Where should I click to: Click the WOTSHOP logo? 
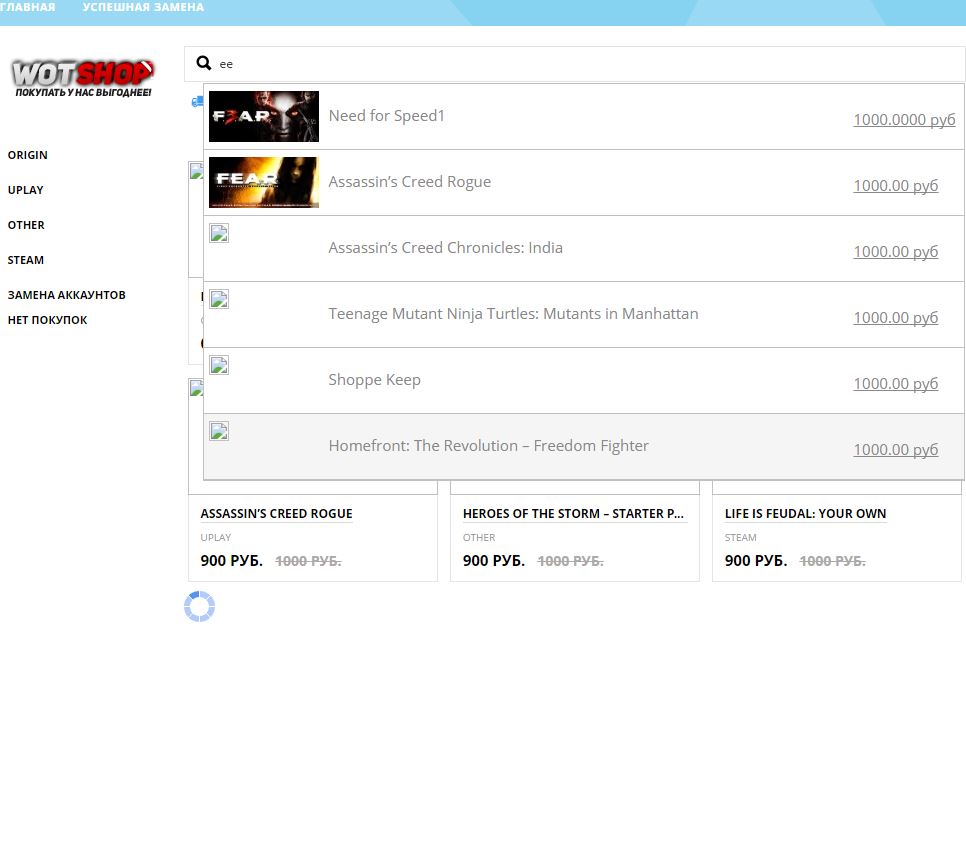pos(83,78)
